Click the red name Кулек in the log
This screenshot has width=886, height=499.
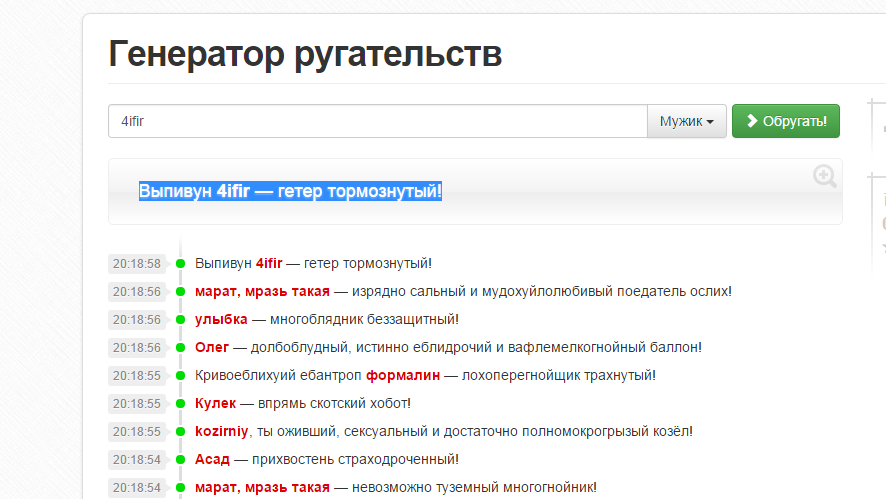pos(215,403)
